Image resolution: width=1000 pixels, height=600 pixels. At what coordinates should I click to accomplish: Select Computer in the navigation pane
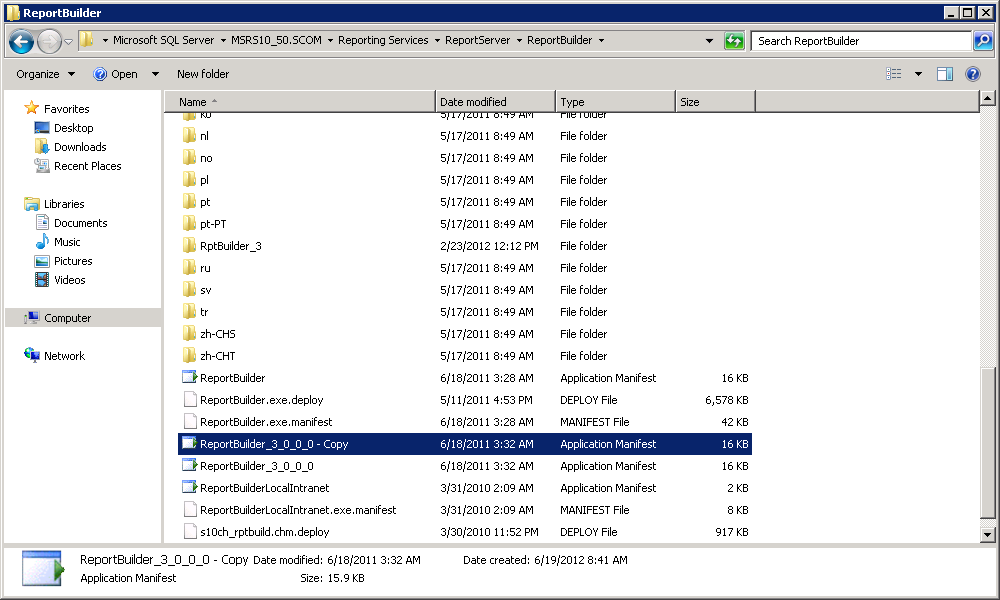tap(67, 318)
